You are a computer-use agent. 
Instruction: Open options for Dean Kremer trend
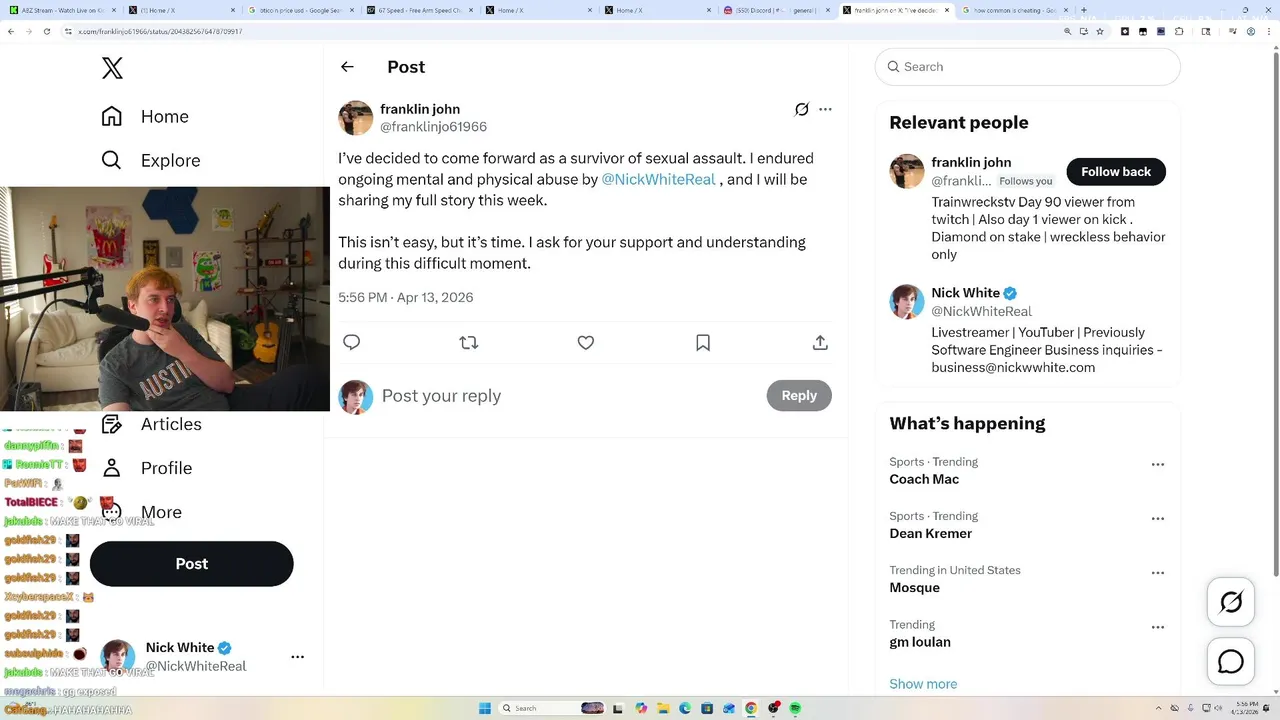pyautogui.click(x=1158, y=519)
